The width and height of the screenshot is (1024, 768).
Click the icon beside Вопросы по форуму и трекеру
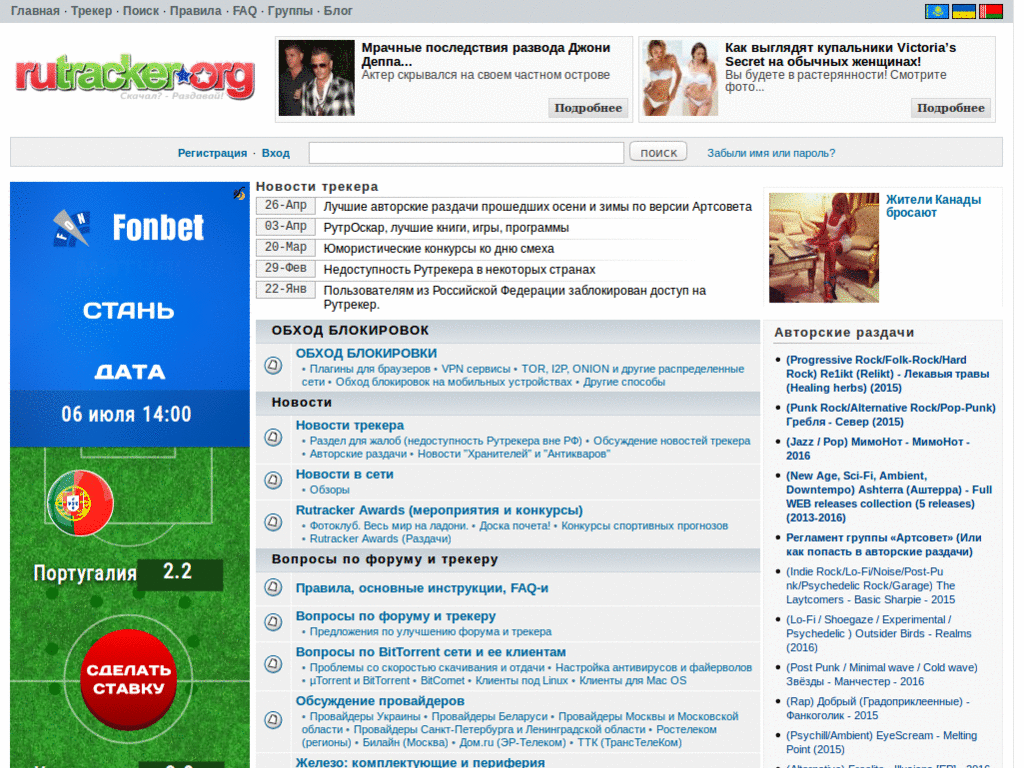[x=272, y=622]
